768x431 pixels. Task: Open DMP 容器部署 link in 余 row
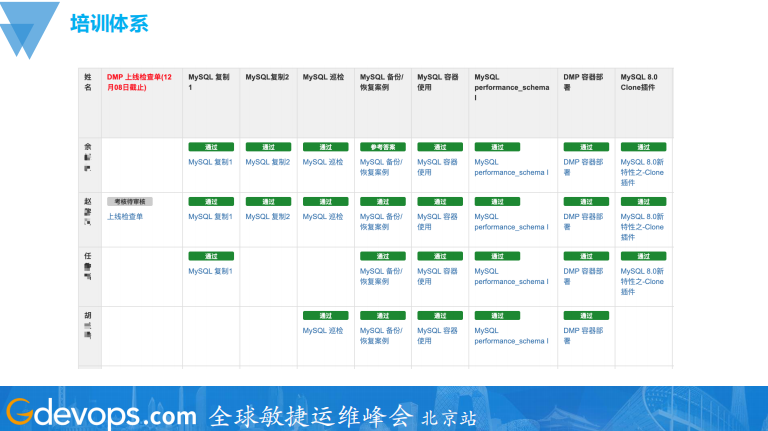point(583,167)
